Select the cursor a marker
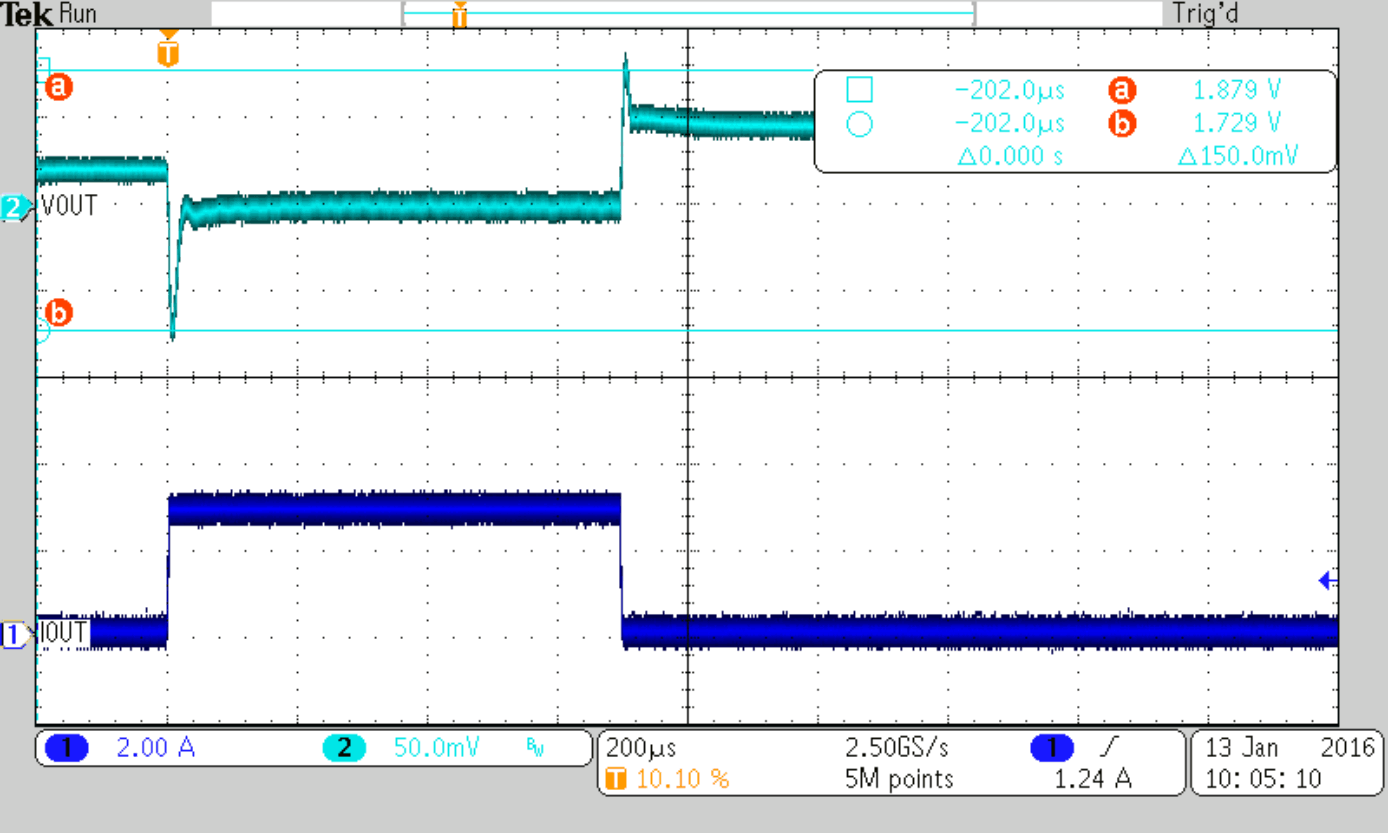This screenshot has height=833, width=1388. [x=57, y=88]
